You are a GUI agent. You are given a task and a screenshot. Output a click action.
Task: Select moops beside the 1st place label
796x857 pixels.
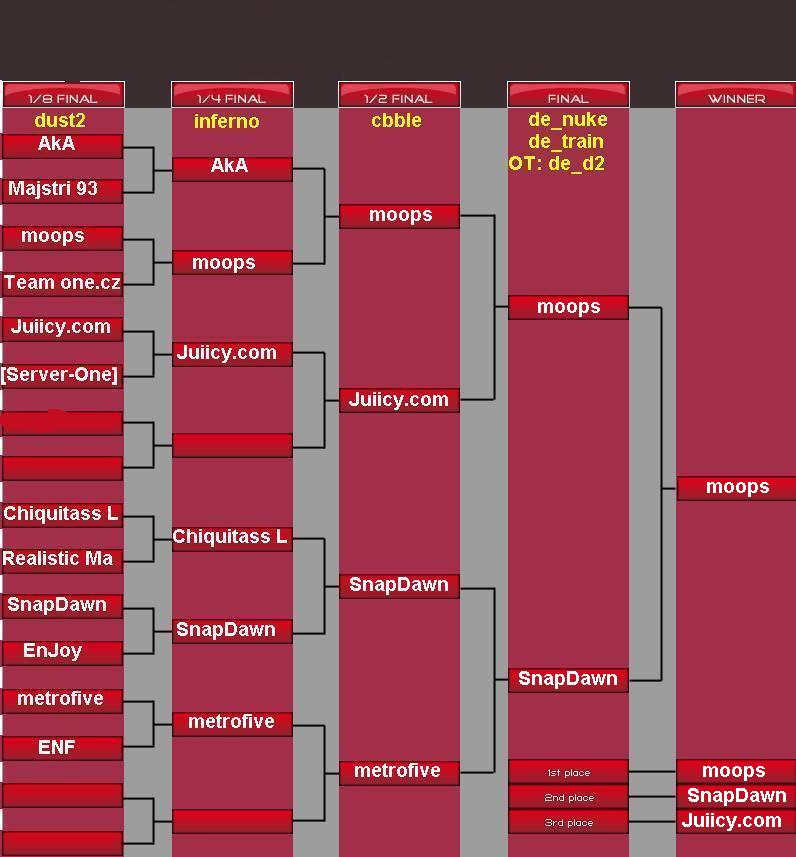point(736,771)
